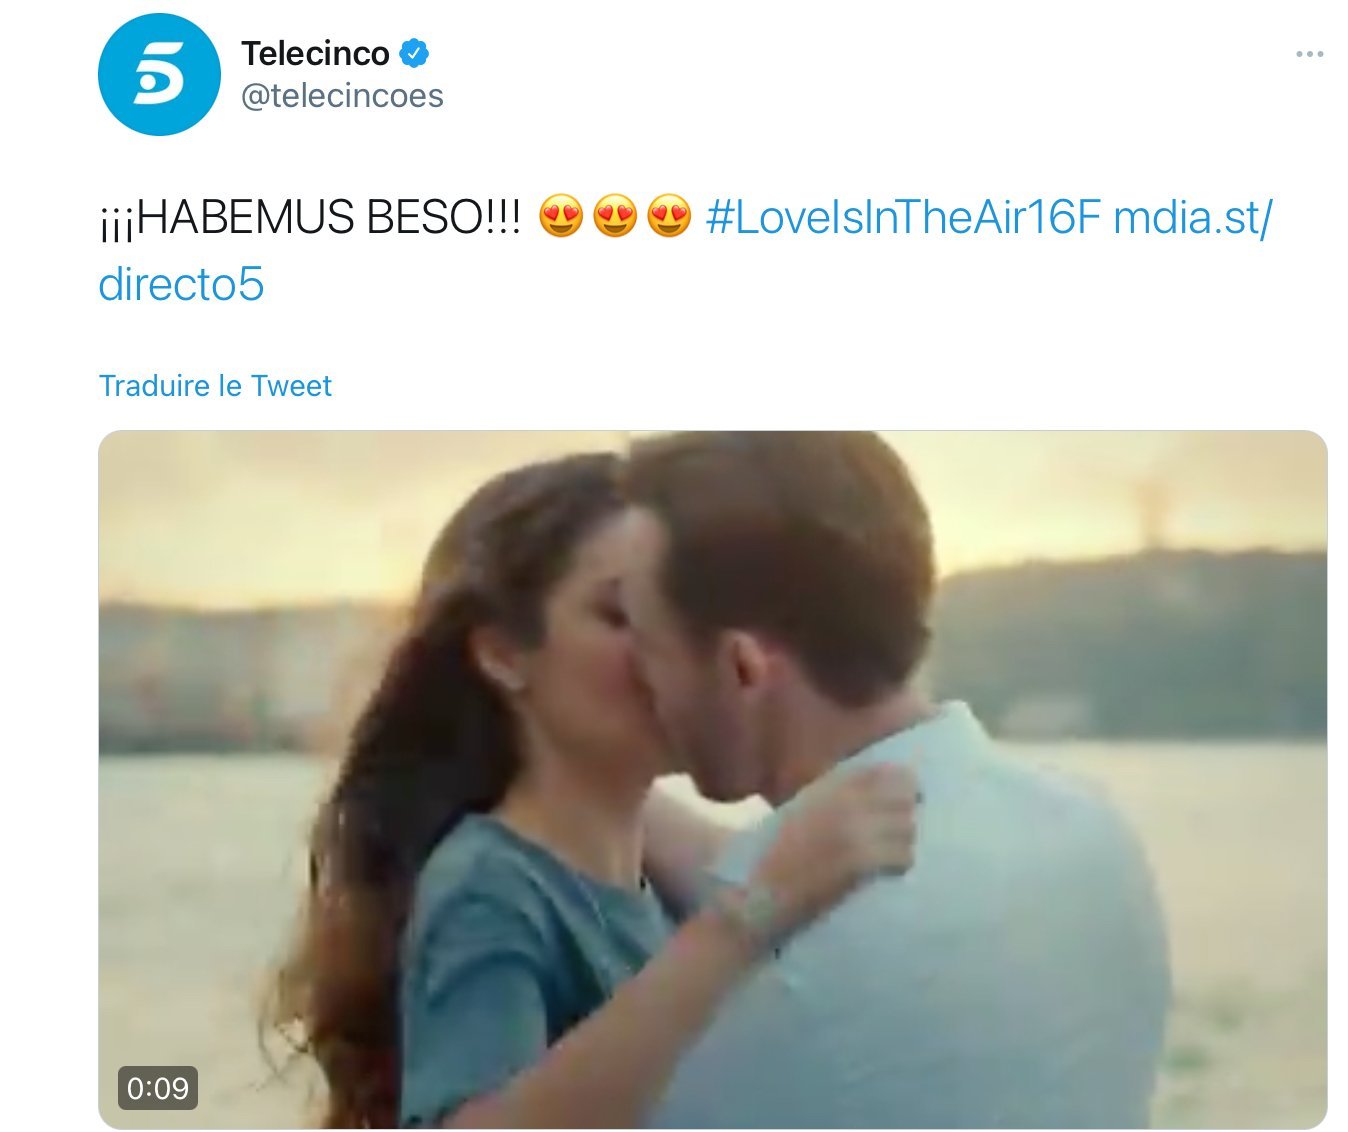Screen dimensions: 1348x1132
Task: Click the 0:09 video duration badge
Action: click(158, 1088)
